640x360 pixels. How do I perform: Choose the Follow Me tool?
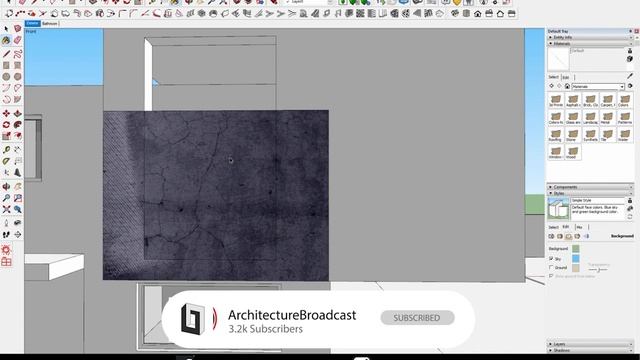click(18, 124)
